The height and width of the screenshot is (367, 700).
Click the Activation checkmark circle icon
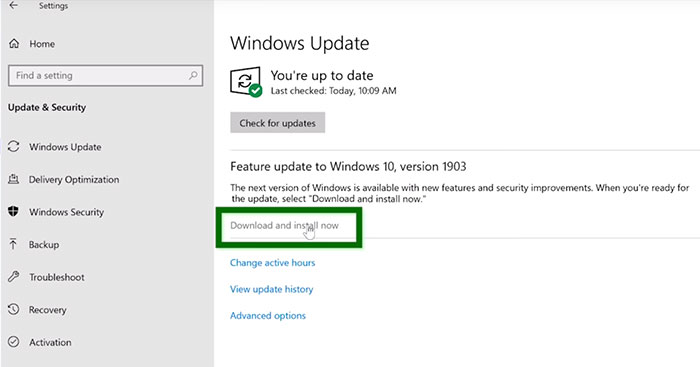(13, 342)
